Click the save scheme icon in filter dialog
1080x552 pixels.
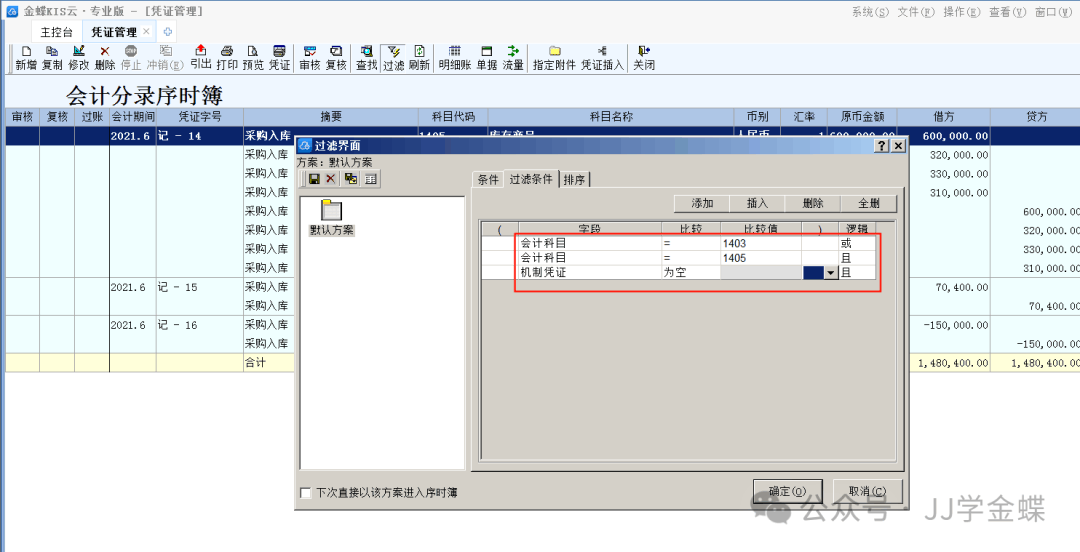tap(314, 179)
